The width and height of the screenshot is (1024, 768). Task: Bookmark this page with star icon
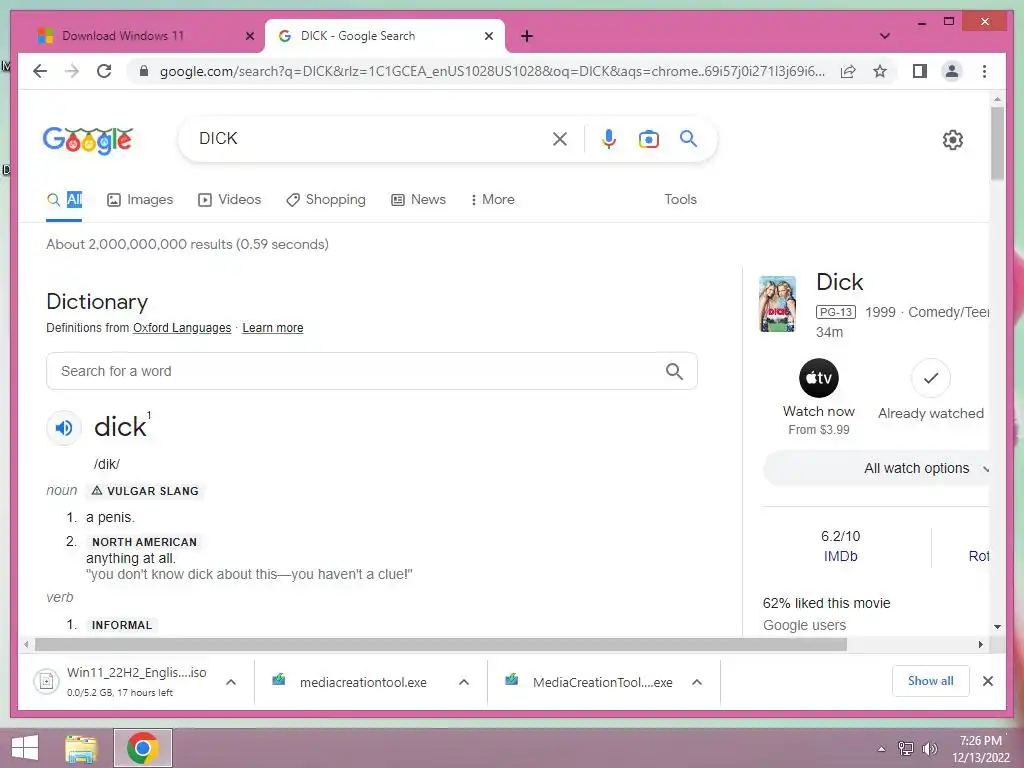click(880, 71)
